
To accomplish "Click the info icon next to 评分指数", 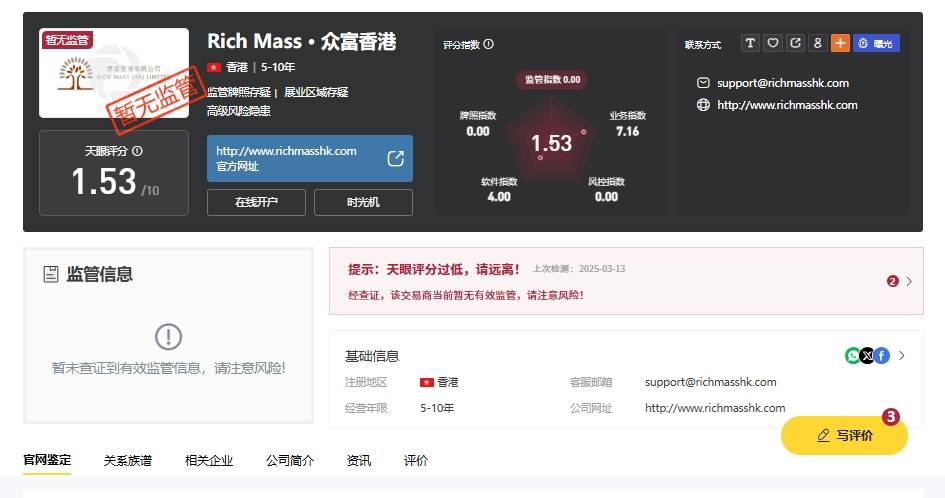I will pos(489,44).
